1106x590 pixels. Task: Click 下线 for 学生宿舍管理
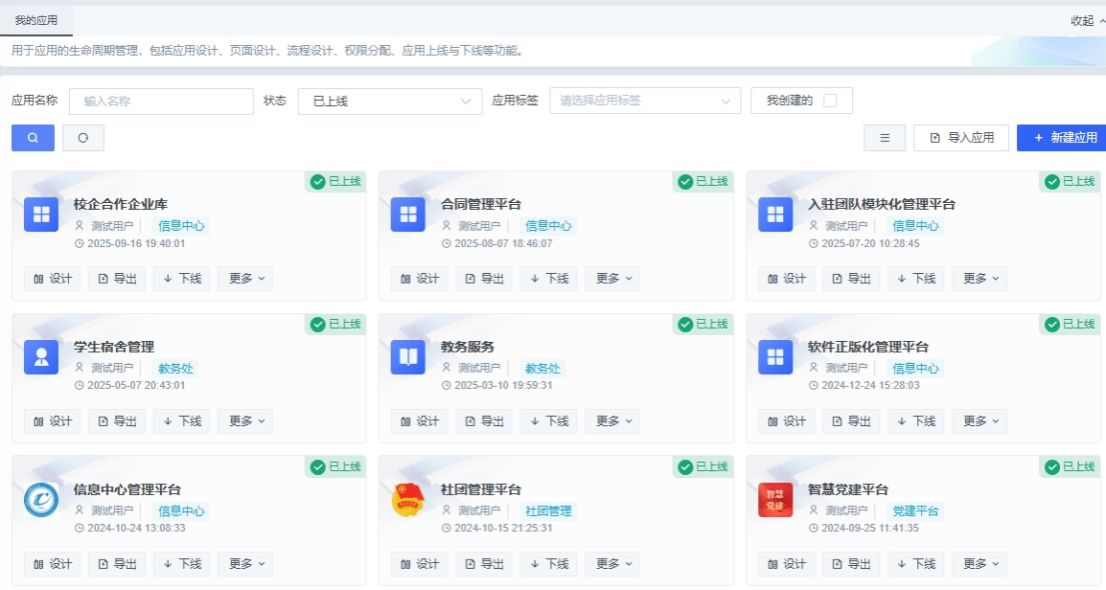(x=182, y=421)
